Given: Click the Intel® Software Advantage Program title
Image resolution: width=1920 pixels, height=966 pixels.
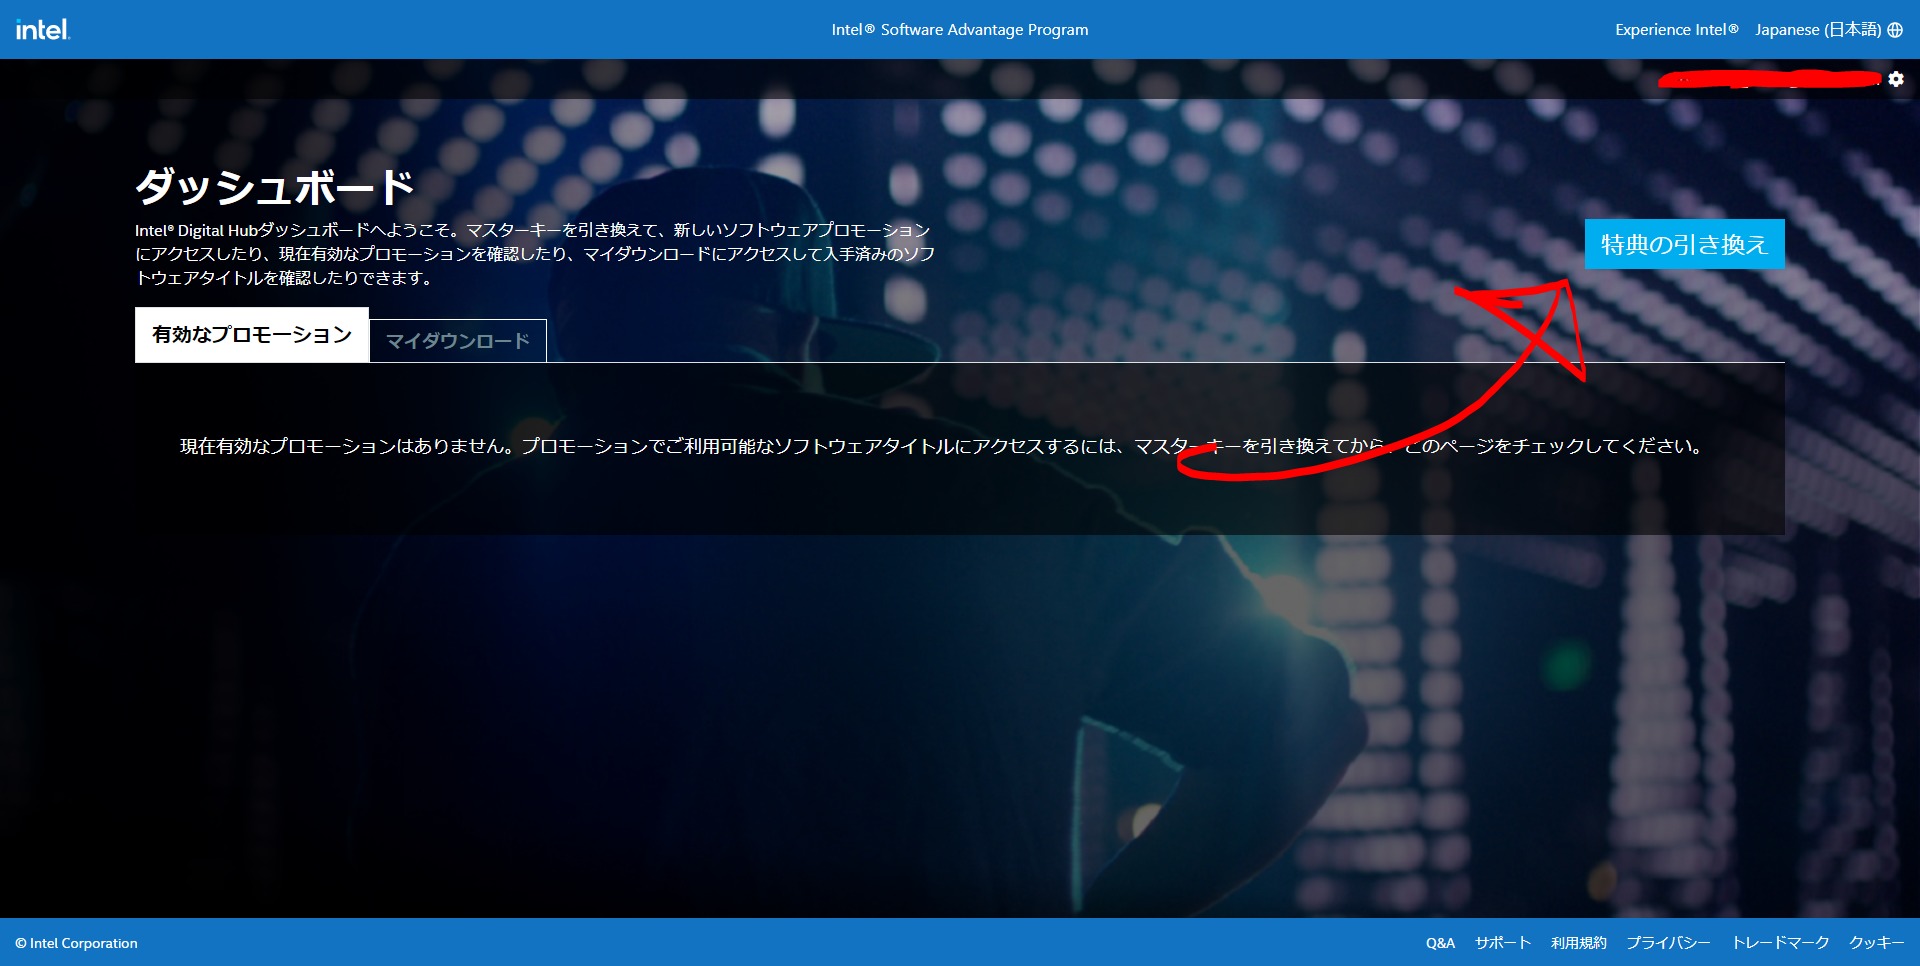Looking at the screenshot, I should [960, 30].
